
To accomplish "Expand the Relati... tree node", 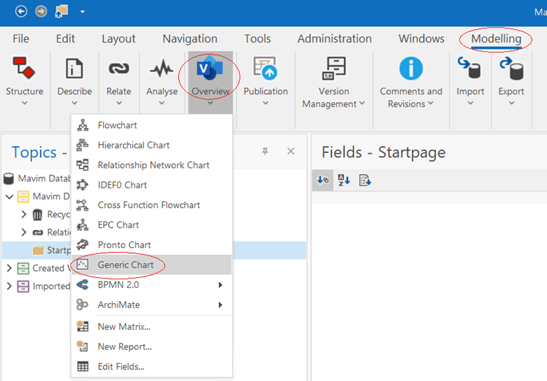I will tap(24, 232).
